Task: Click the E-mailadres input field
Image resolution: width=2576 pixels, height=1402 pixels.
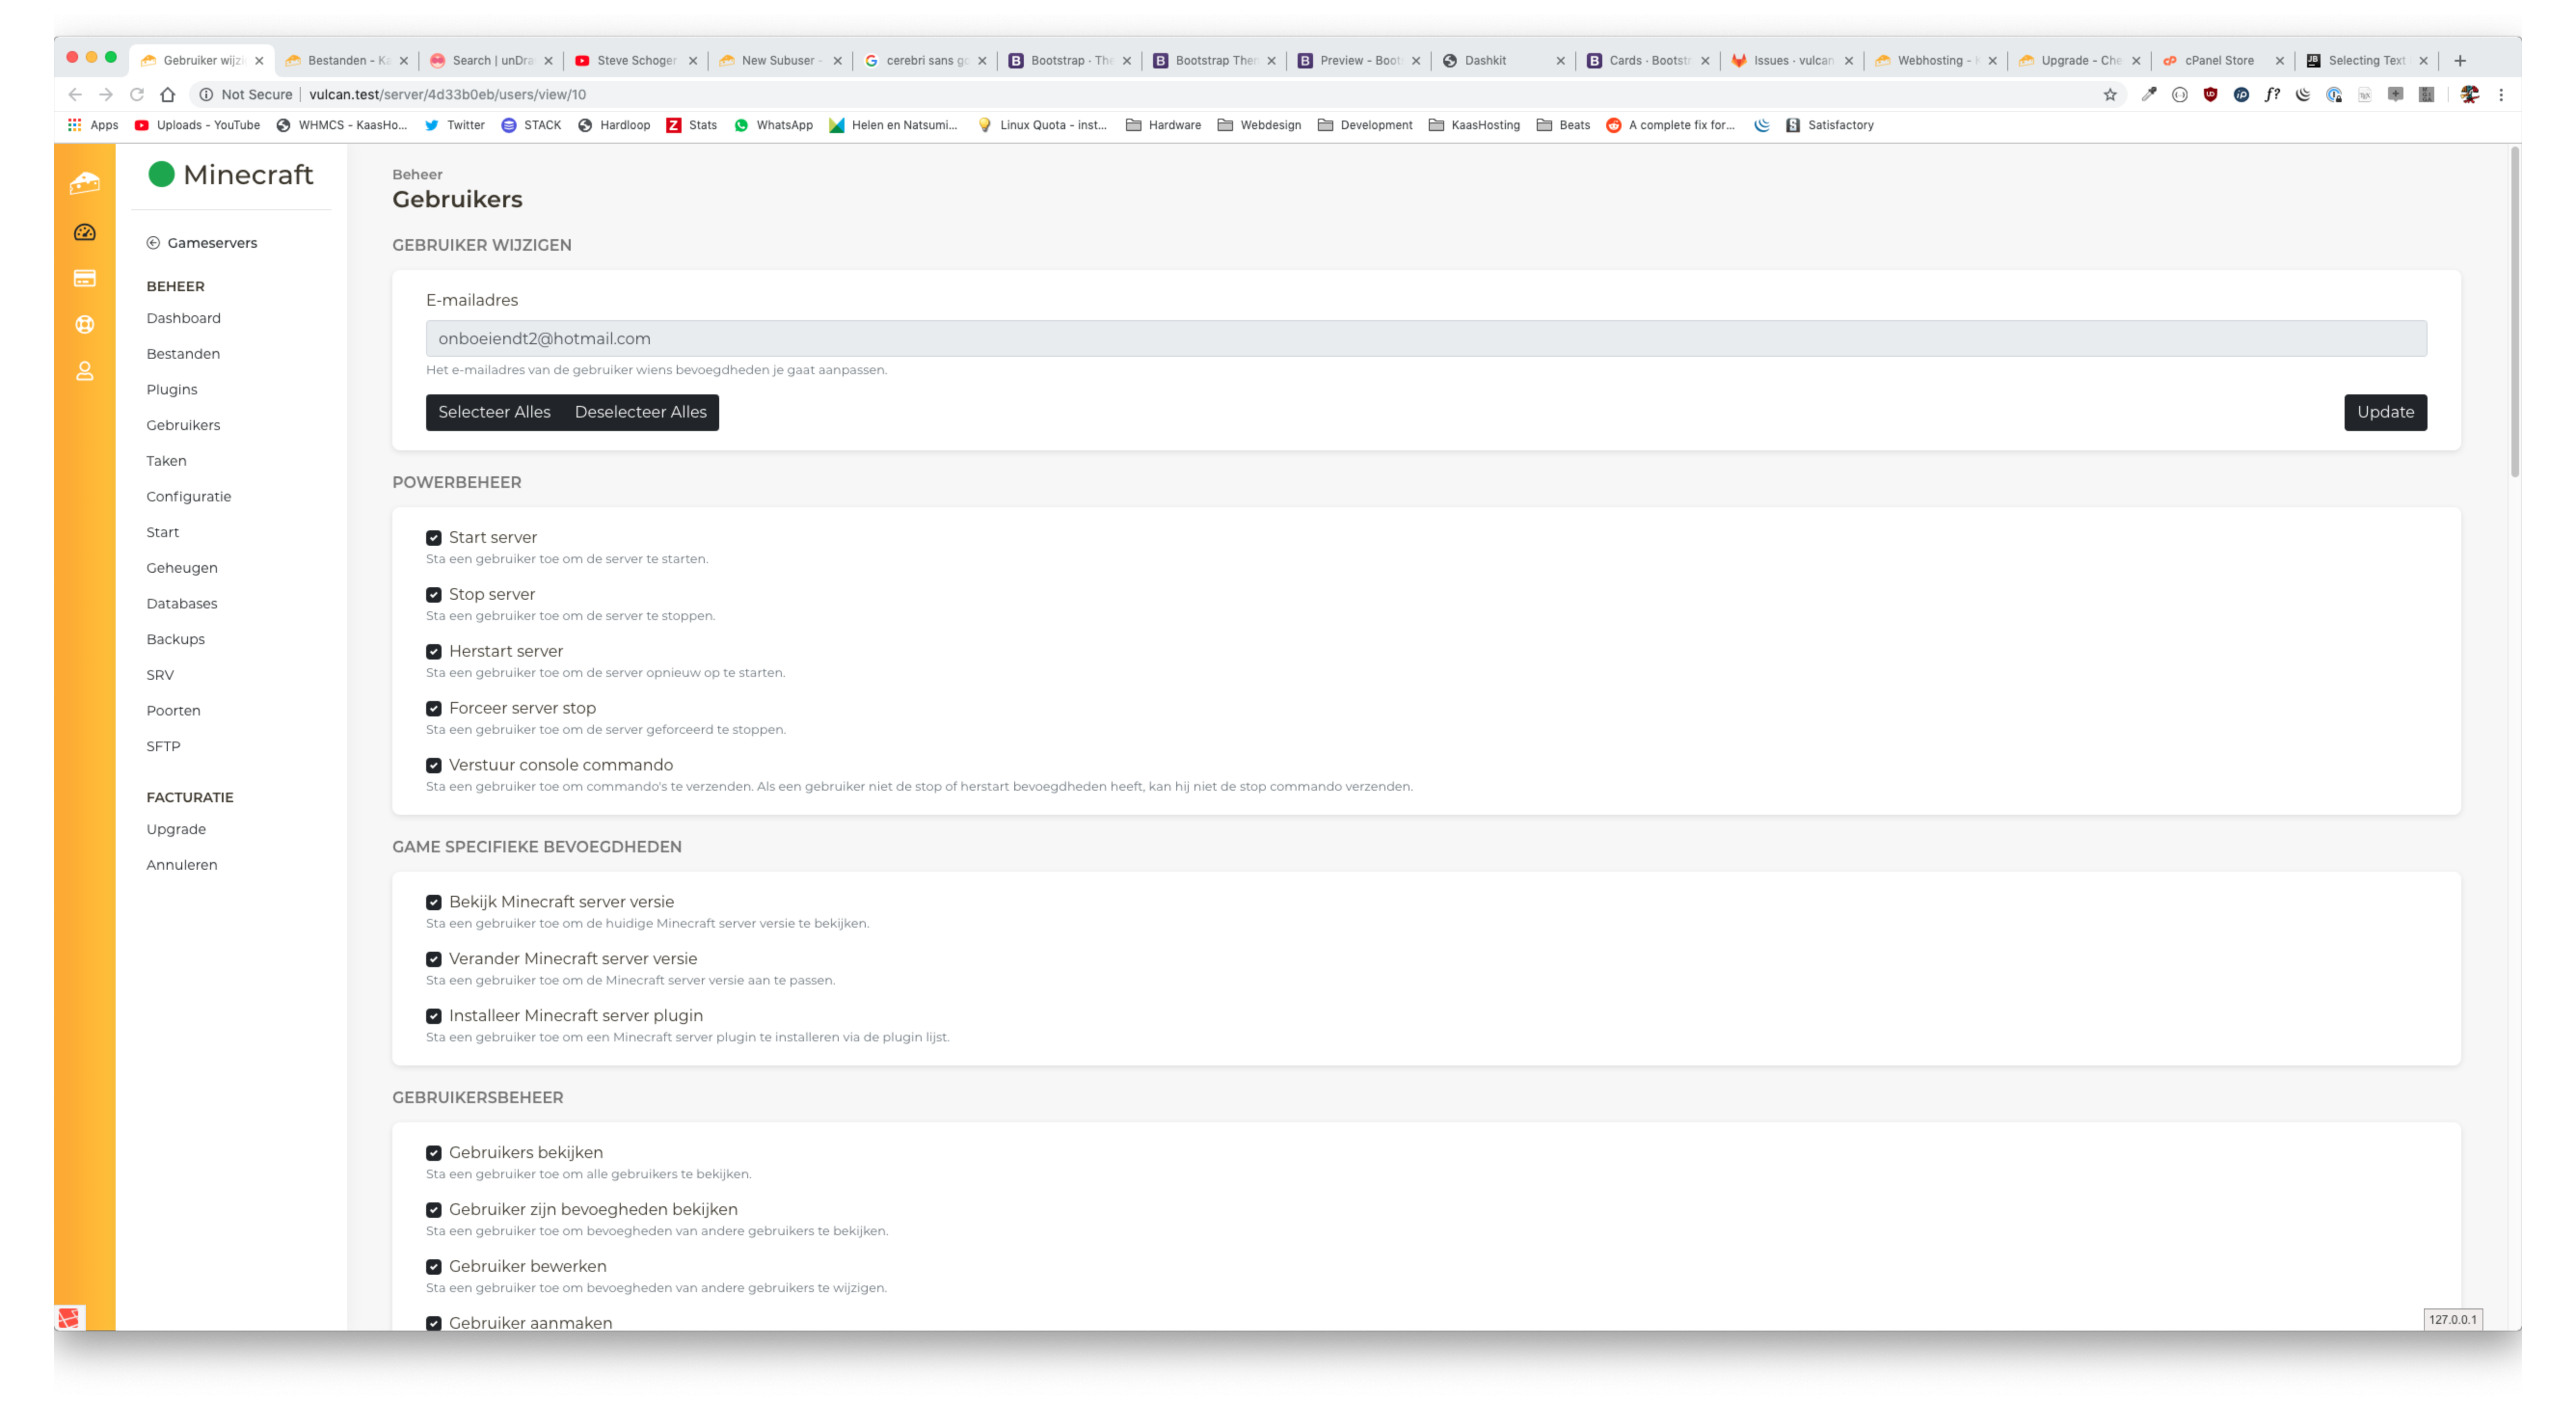Action: [1425, 339]
